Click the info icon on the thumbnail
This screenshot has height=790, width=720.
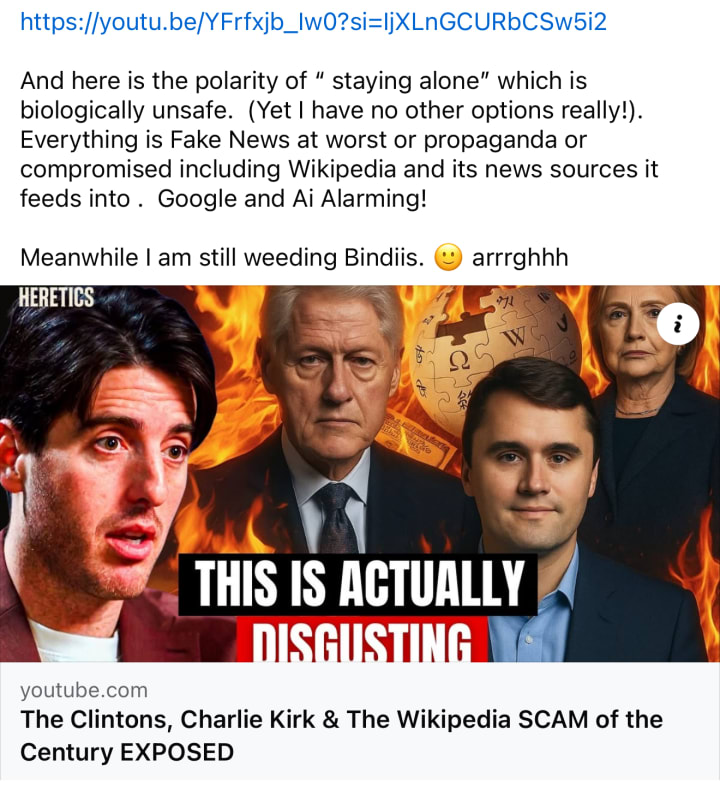click(678, 323)
